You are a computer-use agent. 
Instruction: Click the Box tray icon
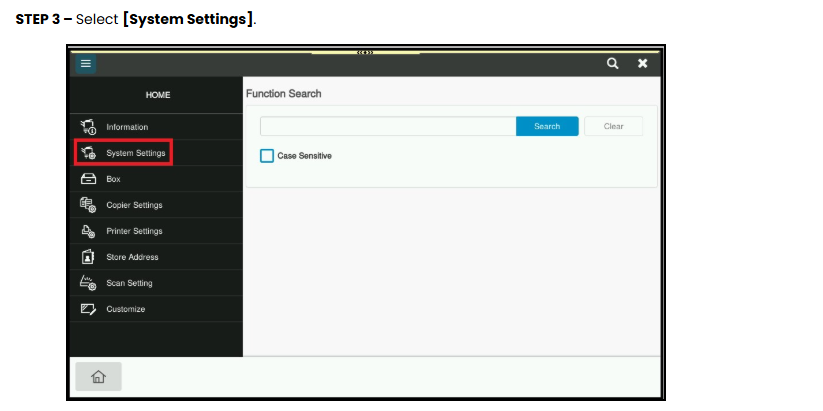88,179
